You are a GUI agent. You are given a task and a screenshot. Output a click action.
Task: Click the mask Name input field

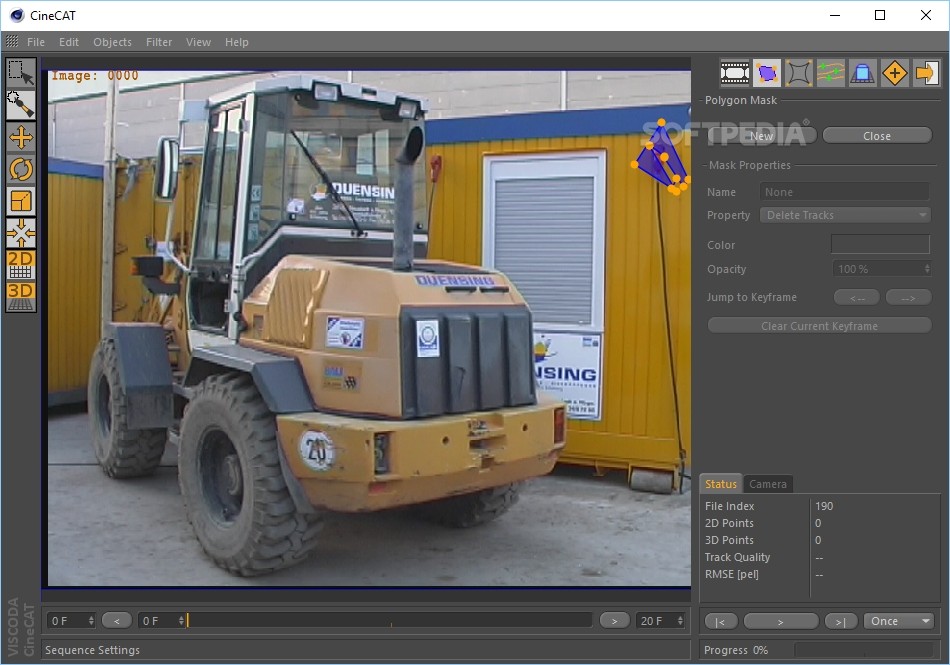click(x=845, y=192)
